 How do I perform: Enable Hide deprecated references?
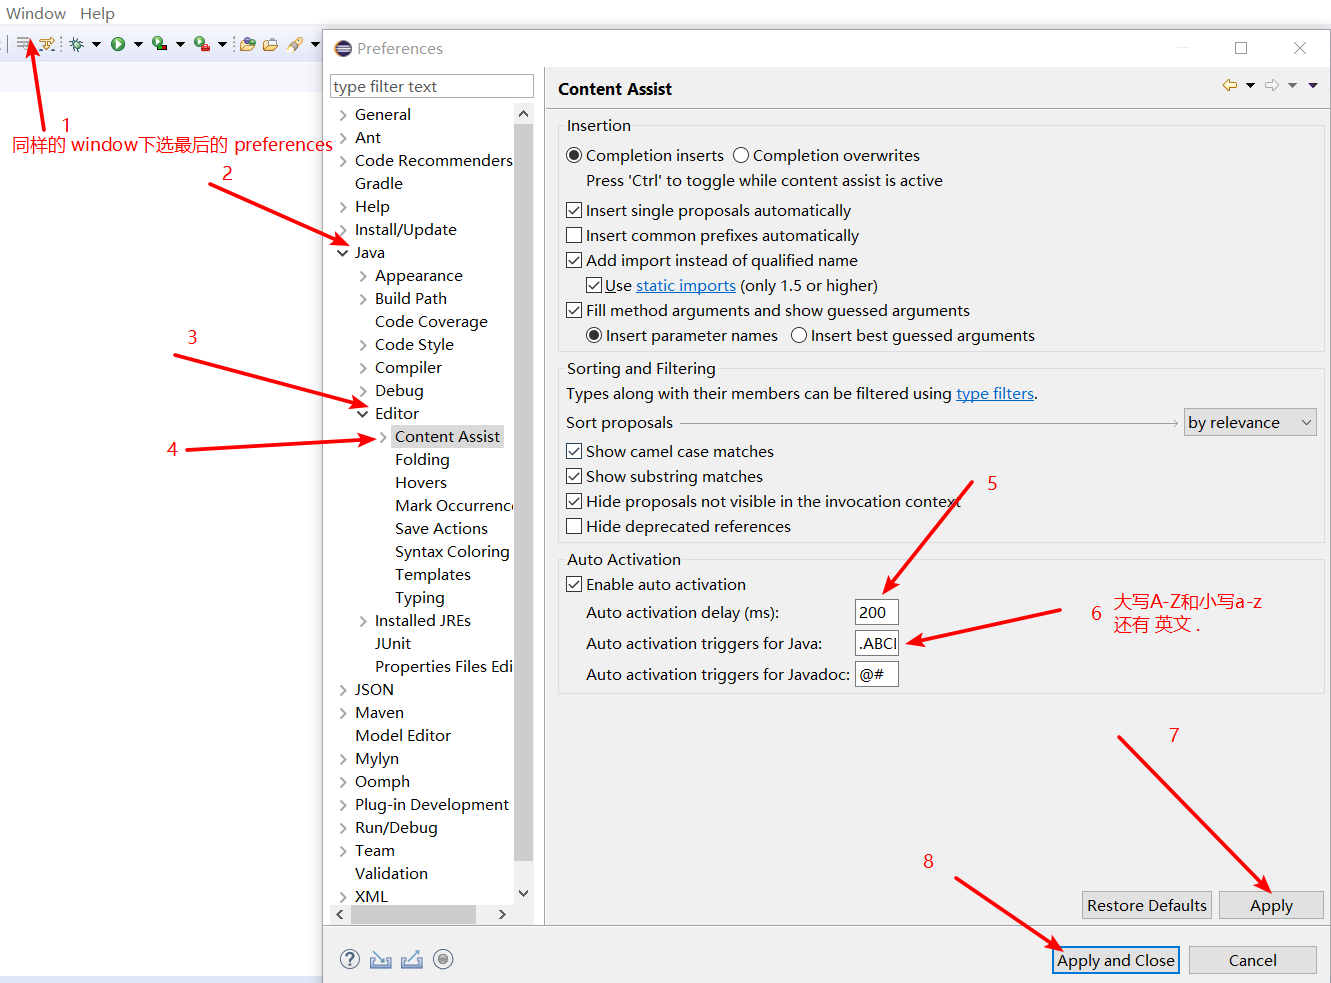pyautogui.click(x=574, y=526)
